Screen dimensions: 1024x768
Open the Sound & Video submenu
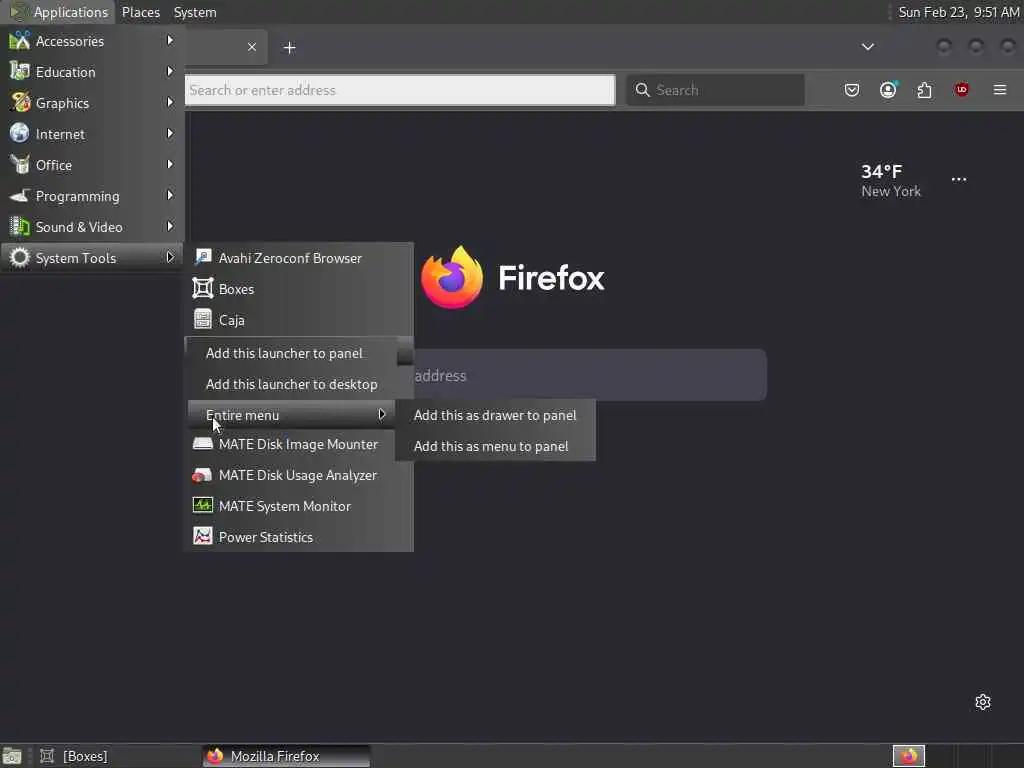pyautogui.click(x=92, y=227)
